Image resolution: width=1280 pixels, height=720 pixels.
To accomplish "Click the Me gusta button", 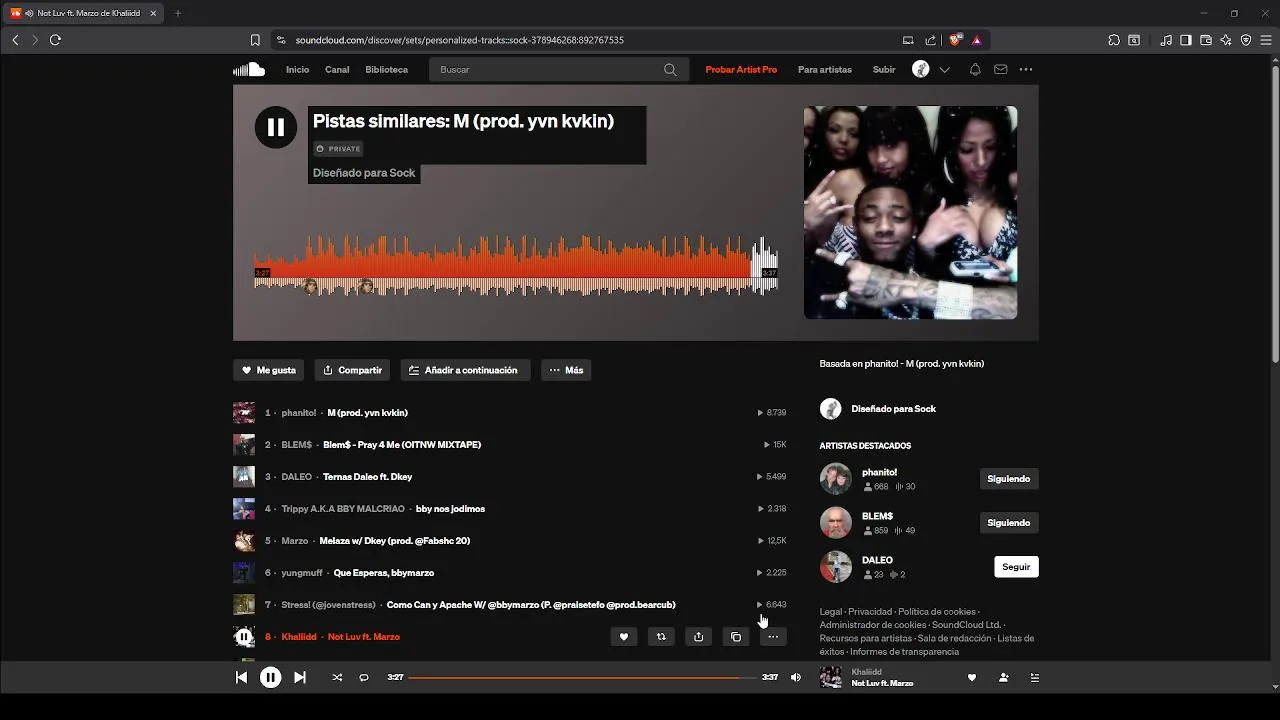I will coord(269,370).
